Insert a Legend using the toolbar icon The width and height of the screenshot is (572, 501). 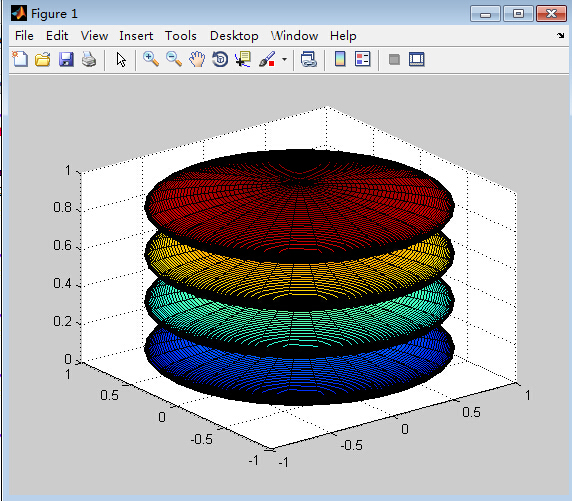(x=363, y=59)
